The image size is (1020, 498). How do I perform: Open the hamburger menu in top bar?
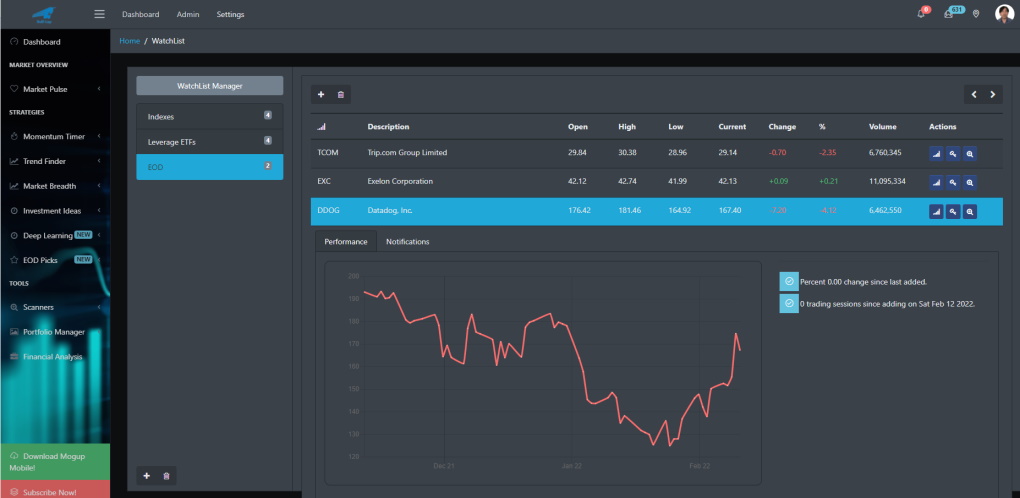click(100, 14)
